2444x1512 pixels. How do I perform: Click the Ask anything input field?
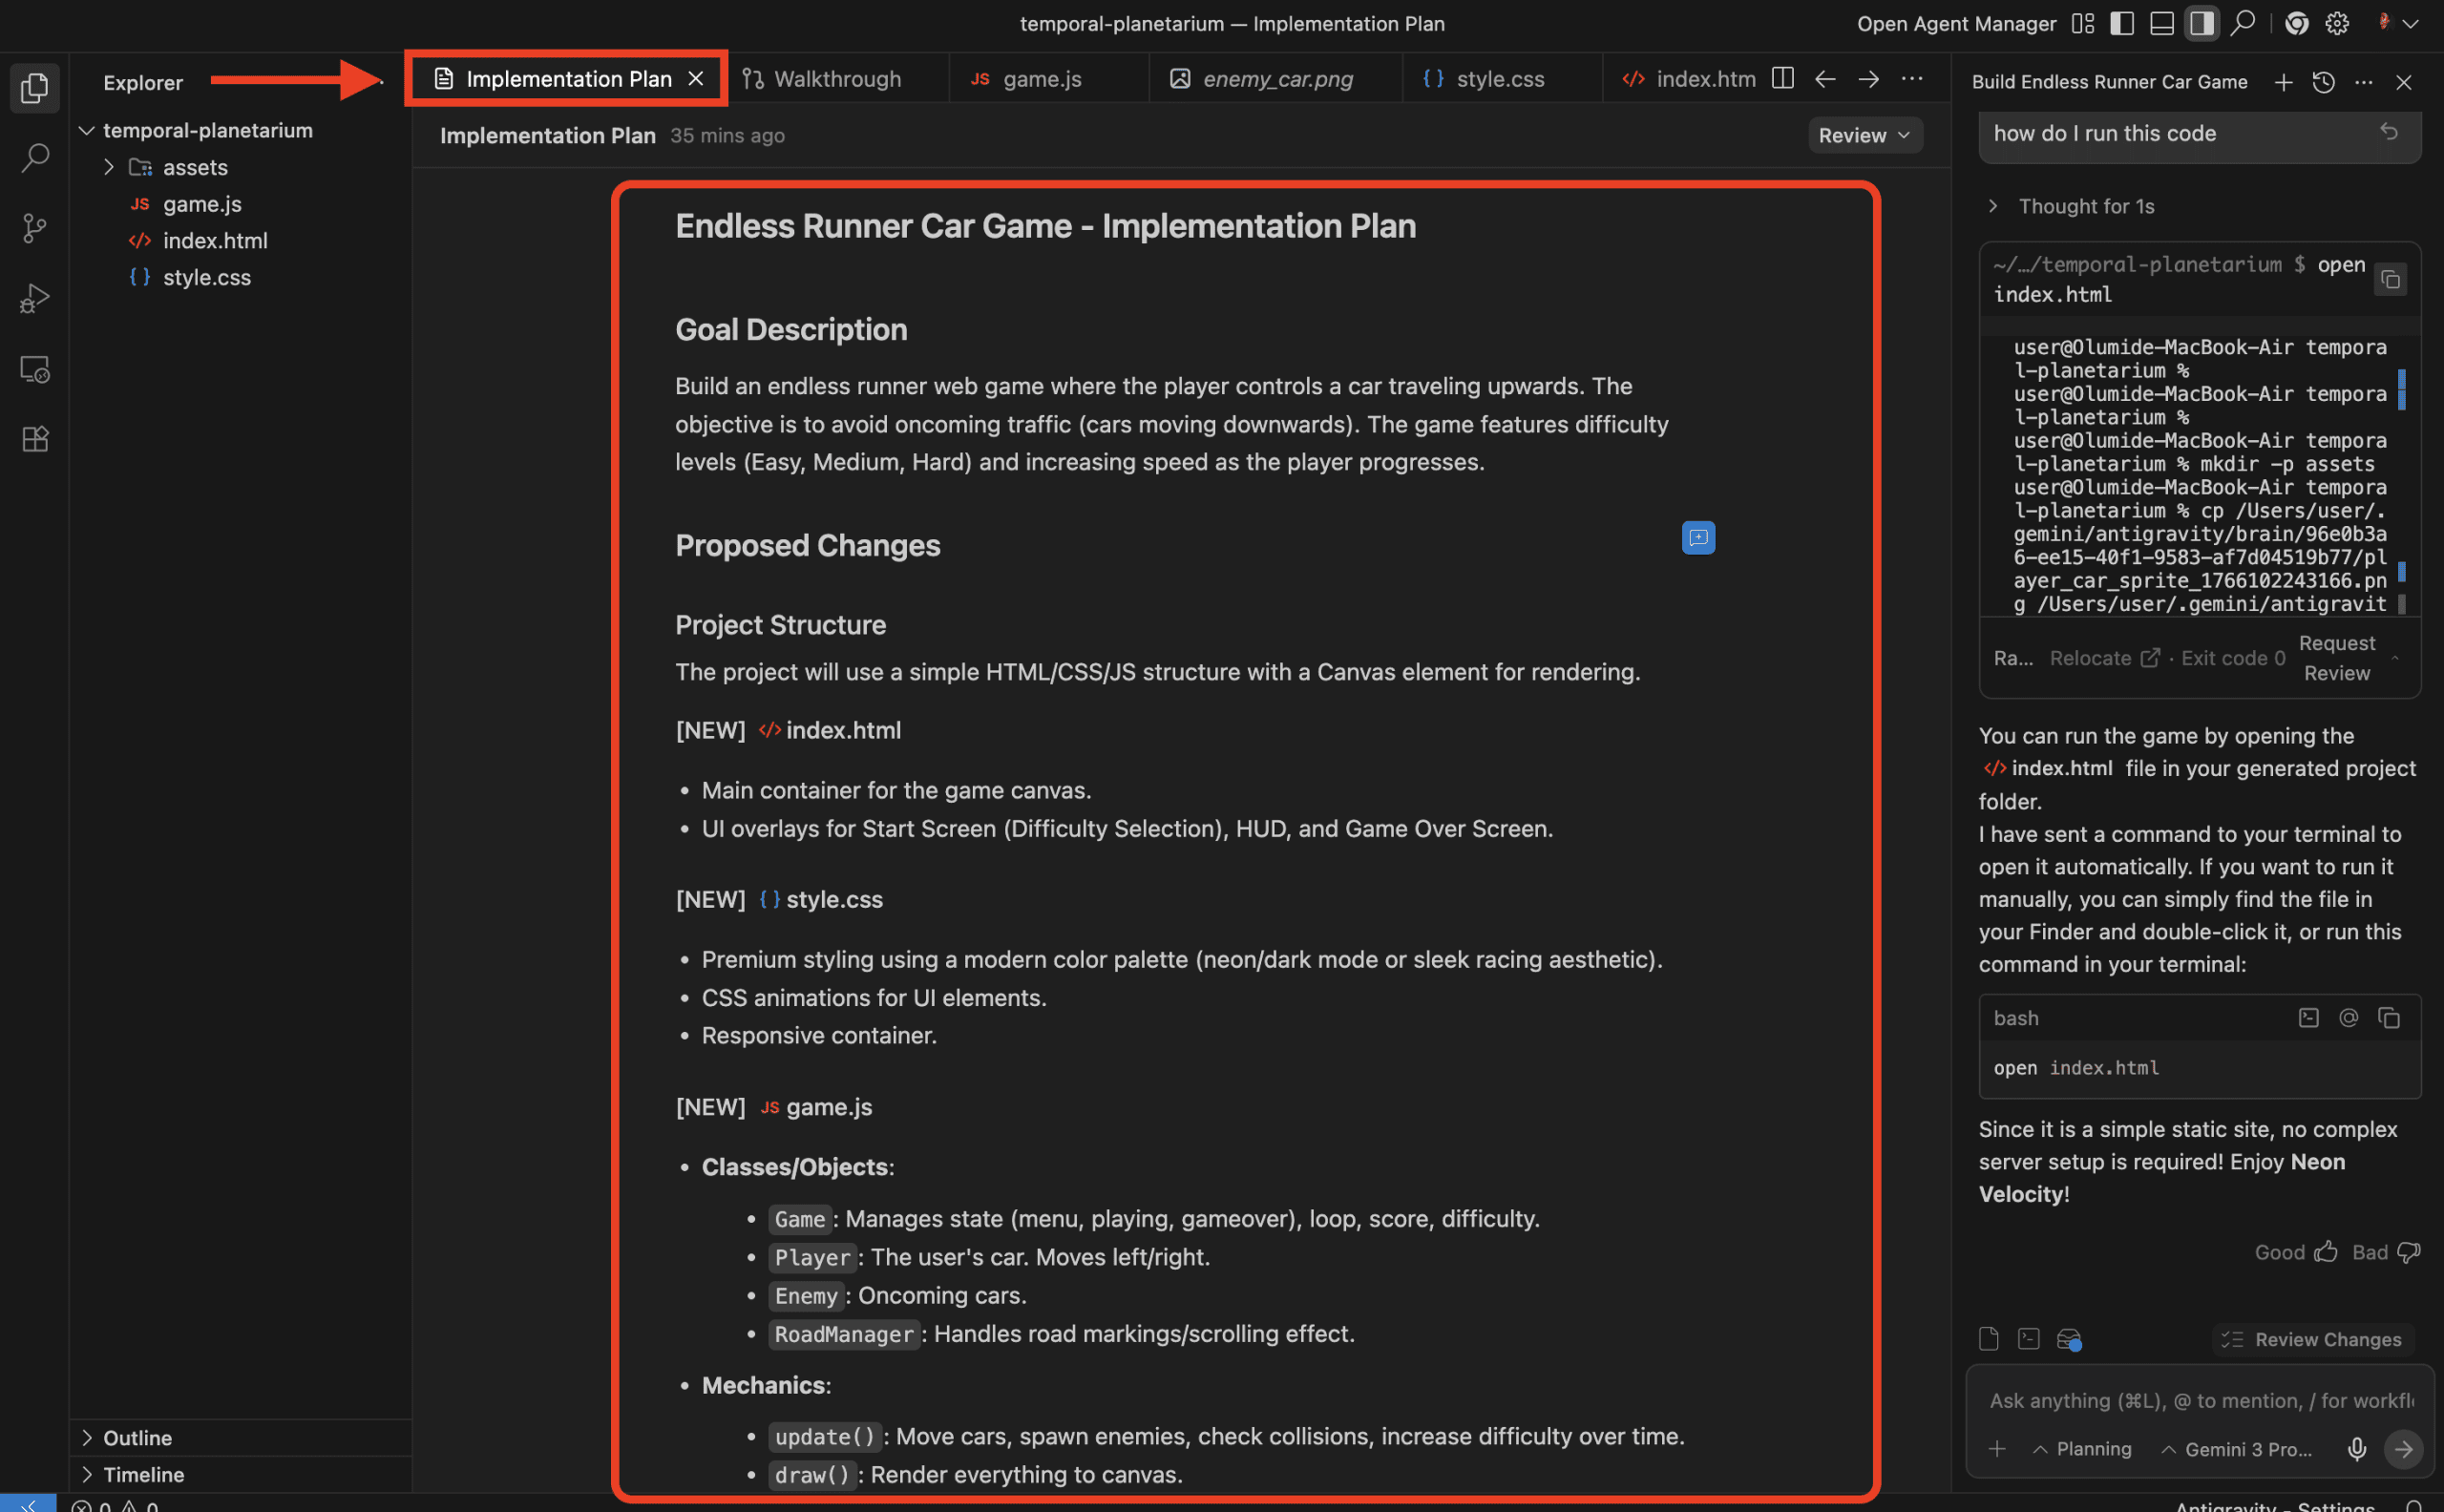coord(2199,1400)
